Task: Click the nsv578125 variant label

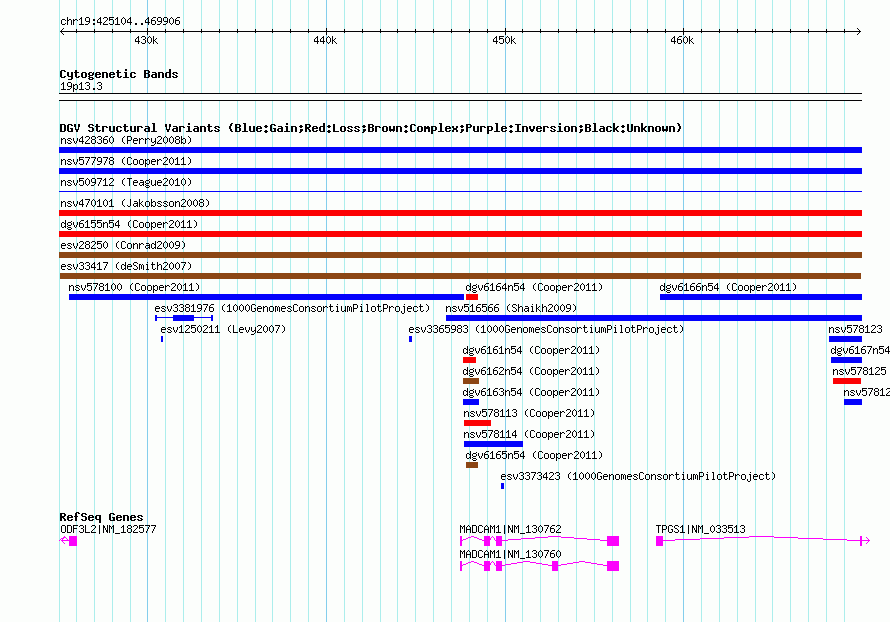Action: tap(859, 371)
